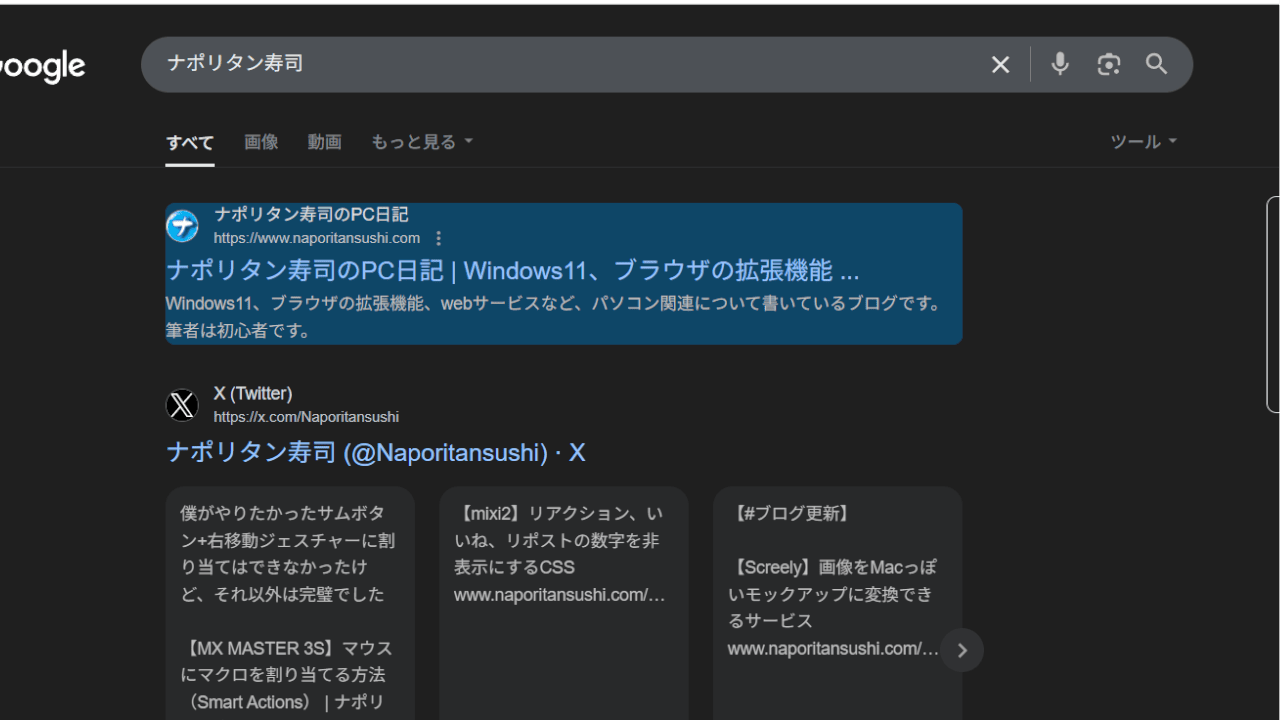Click the X (Twitter) logo icon

point(182,405)
